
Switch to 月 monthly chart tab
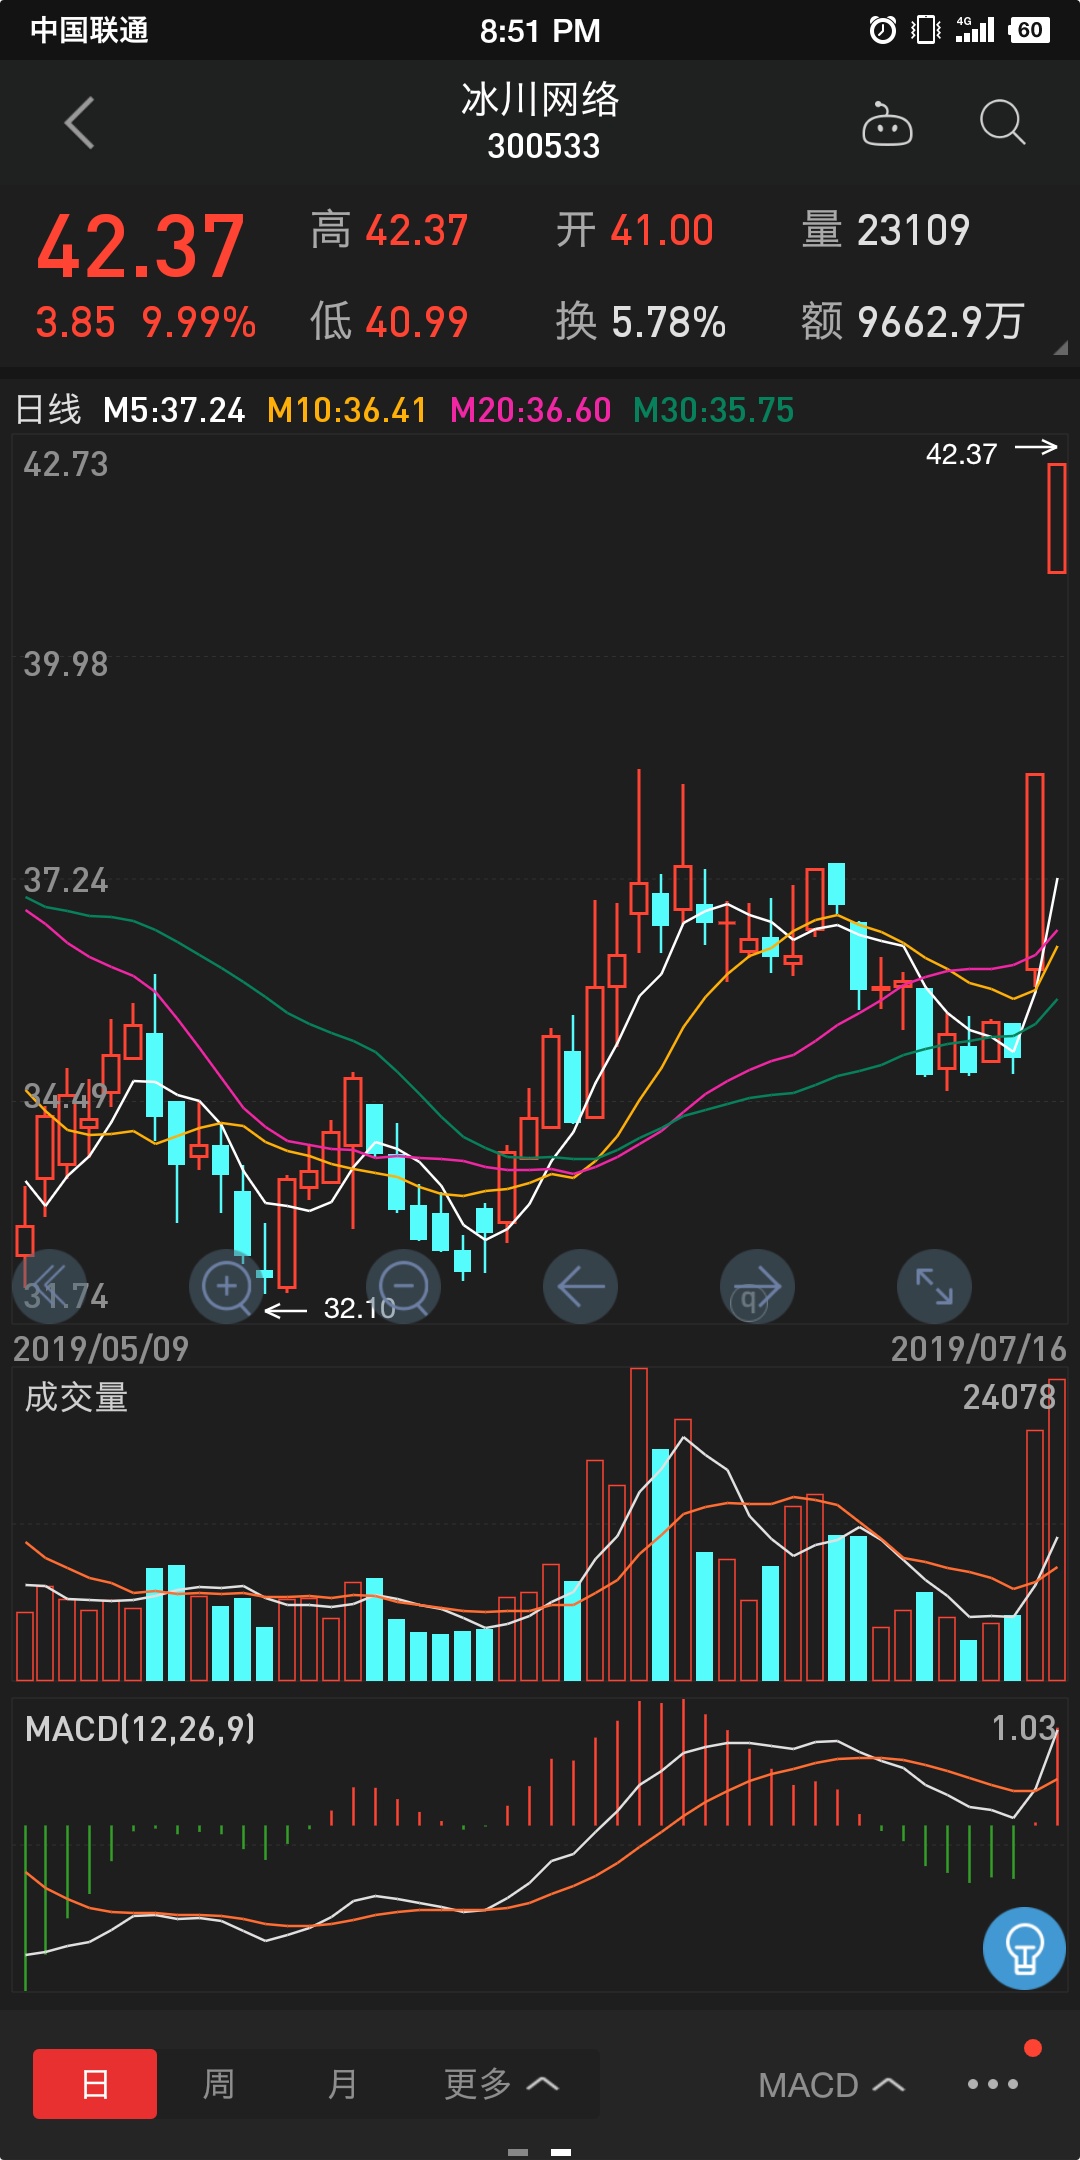point(342,2084)
